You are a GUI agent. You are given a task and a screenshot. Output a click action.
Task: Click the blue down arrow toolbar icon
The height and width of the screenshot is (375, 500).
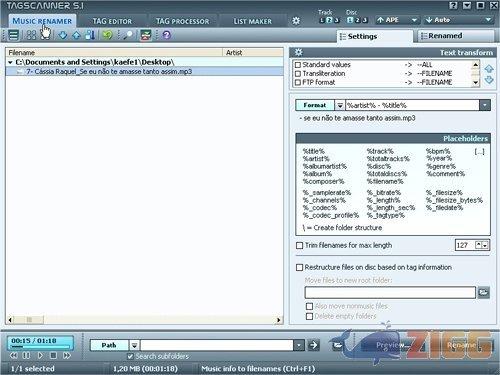[x=62, y=35]
